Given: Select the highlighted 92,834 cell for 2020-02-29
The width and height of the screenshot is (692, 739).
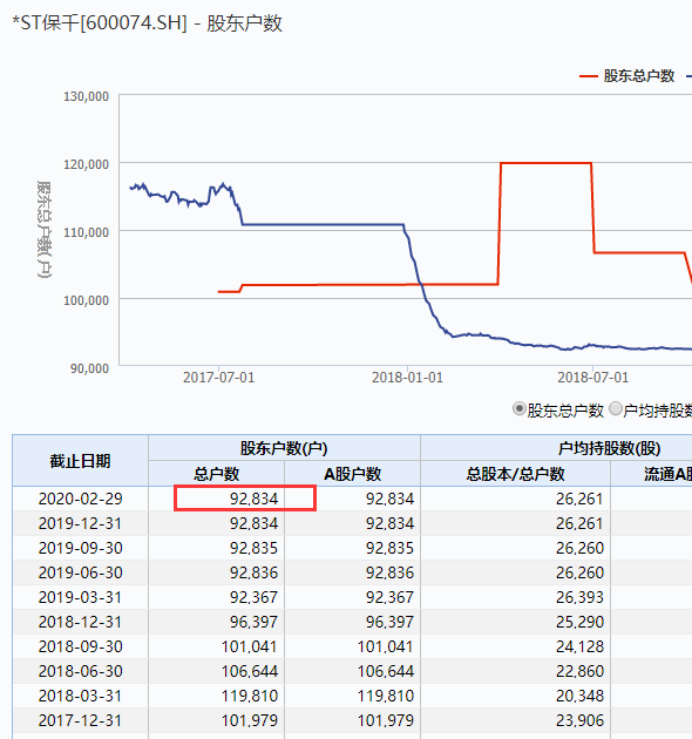Looking at the screenshot, I should click(245, 498).
